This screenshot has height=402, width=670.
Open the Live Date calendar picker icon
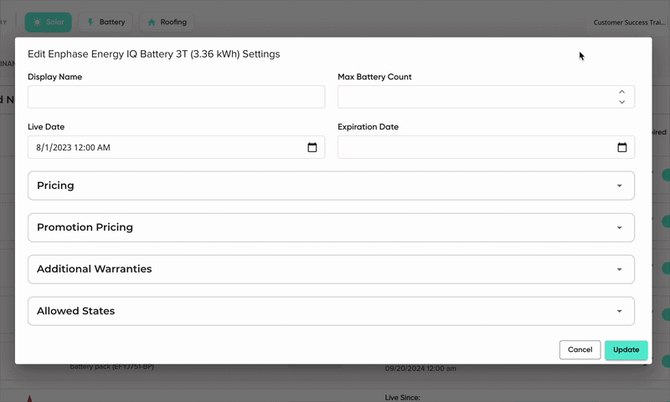[312, 147]
